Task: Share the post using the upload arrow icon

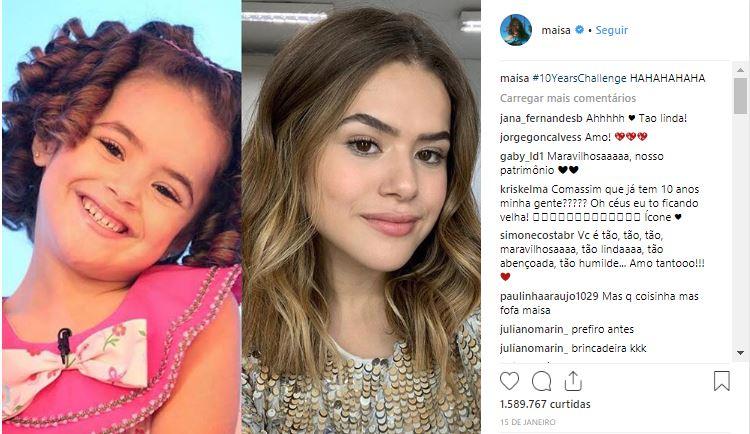Action: click(573, 381)
